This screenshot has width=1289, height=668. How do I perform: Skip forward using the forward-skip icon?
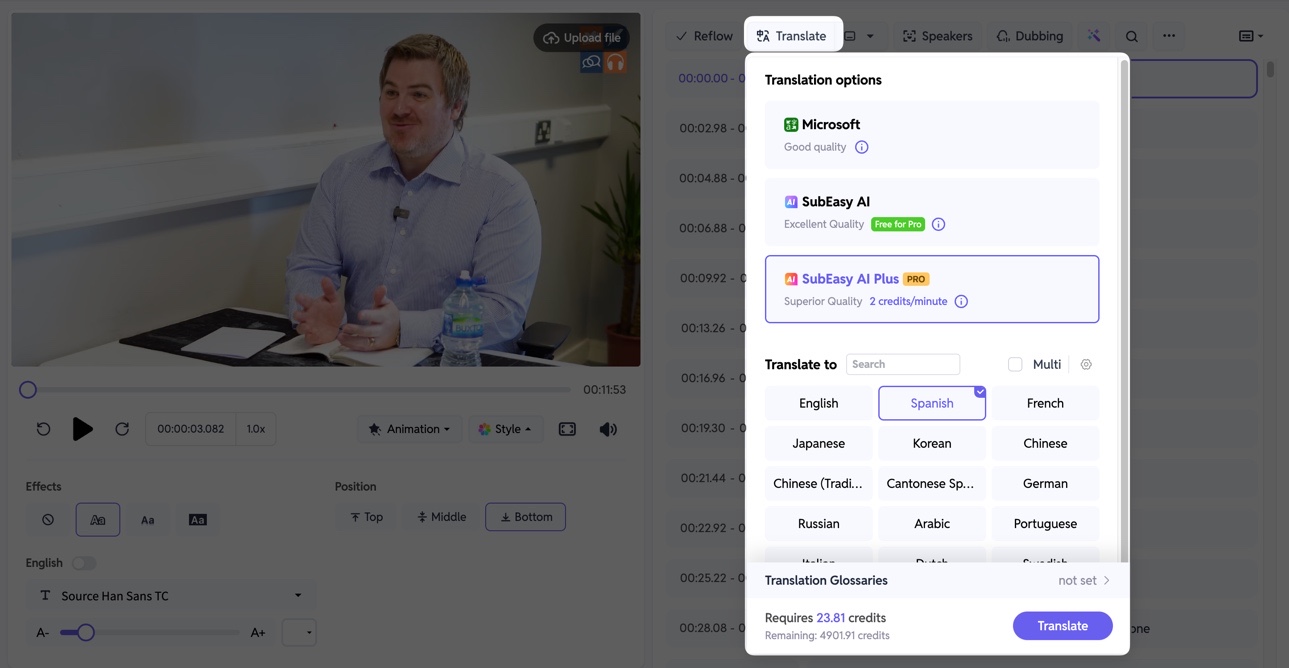click(x=122, y=429)
